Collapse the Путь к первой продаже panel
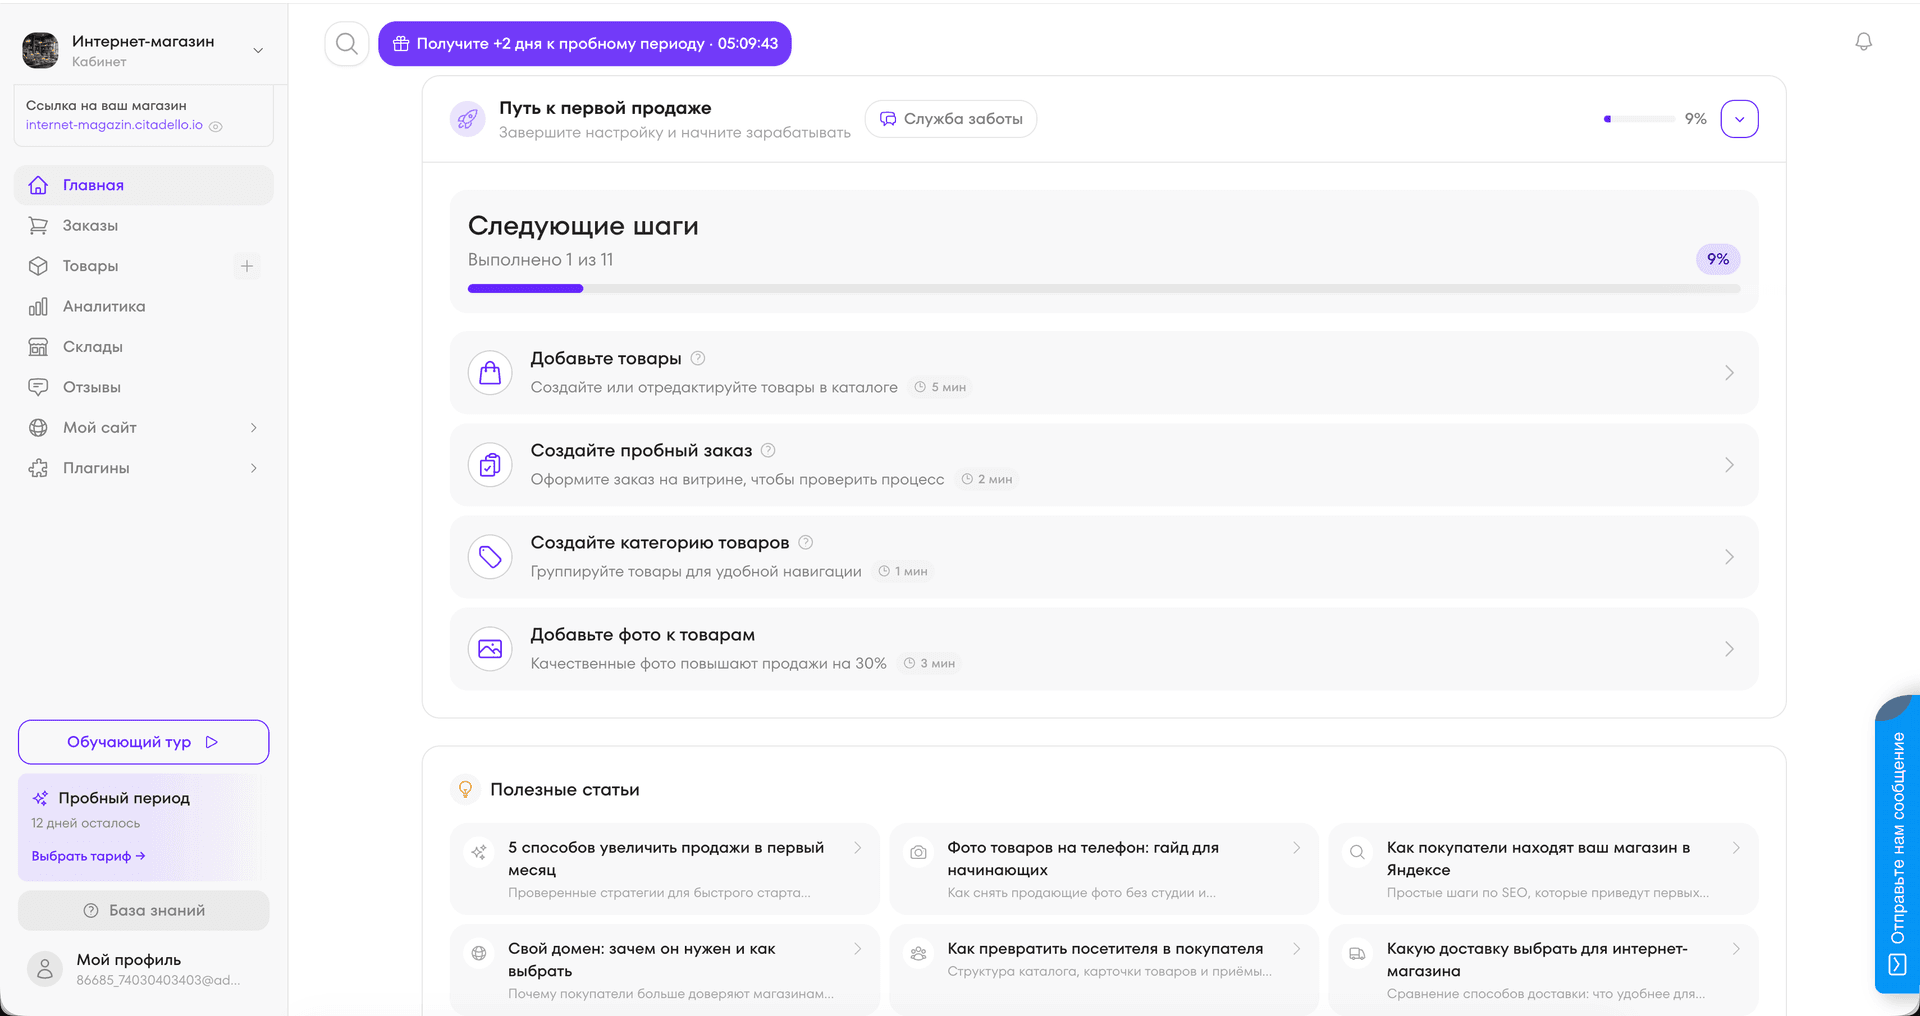Screen dimensions: 1920x1016 (1739, 119)
